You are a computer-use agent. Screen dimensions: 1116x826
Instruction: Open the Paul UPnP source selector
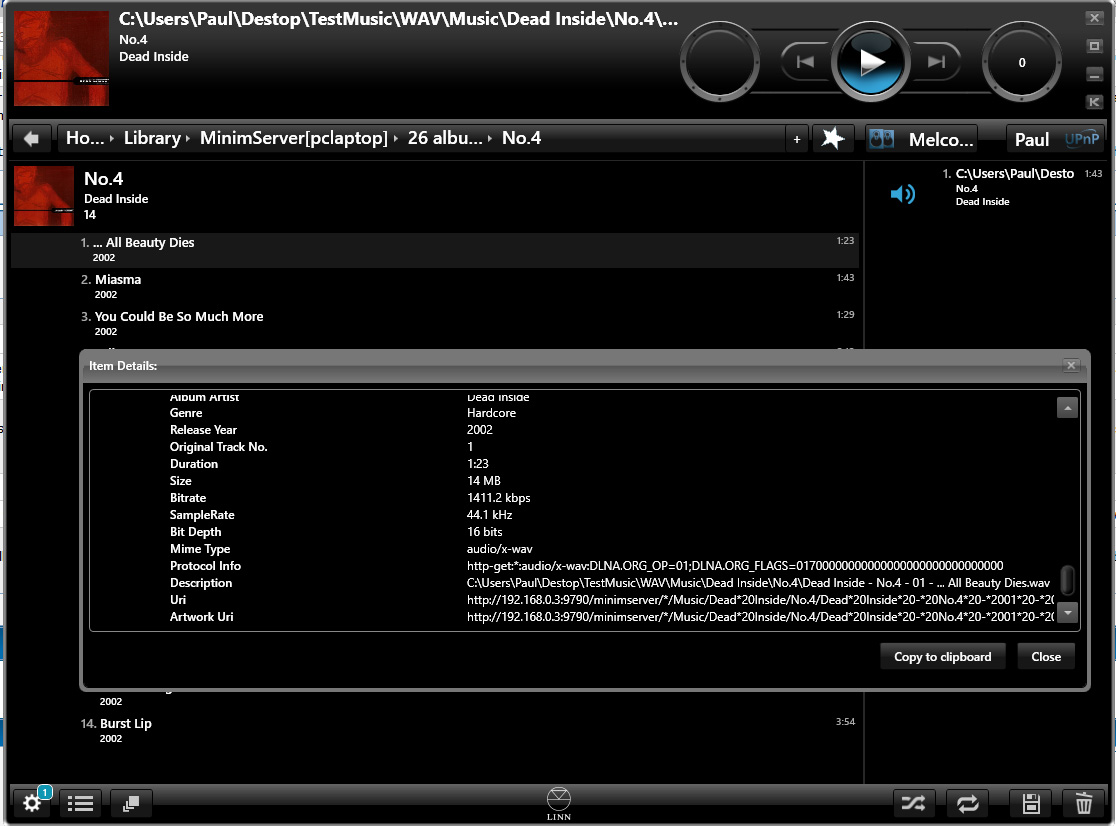(1055, 139)
